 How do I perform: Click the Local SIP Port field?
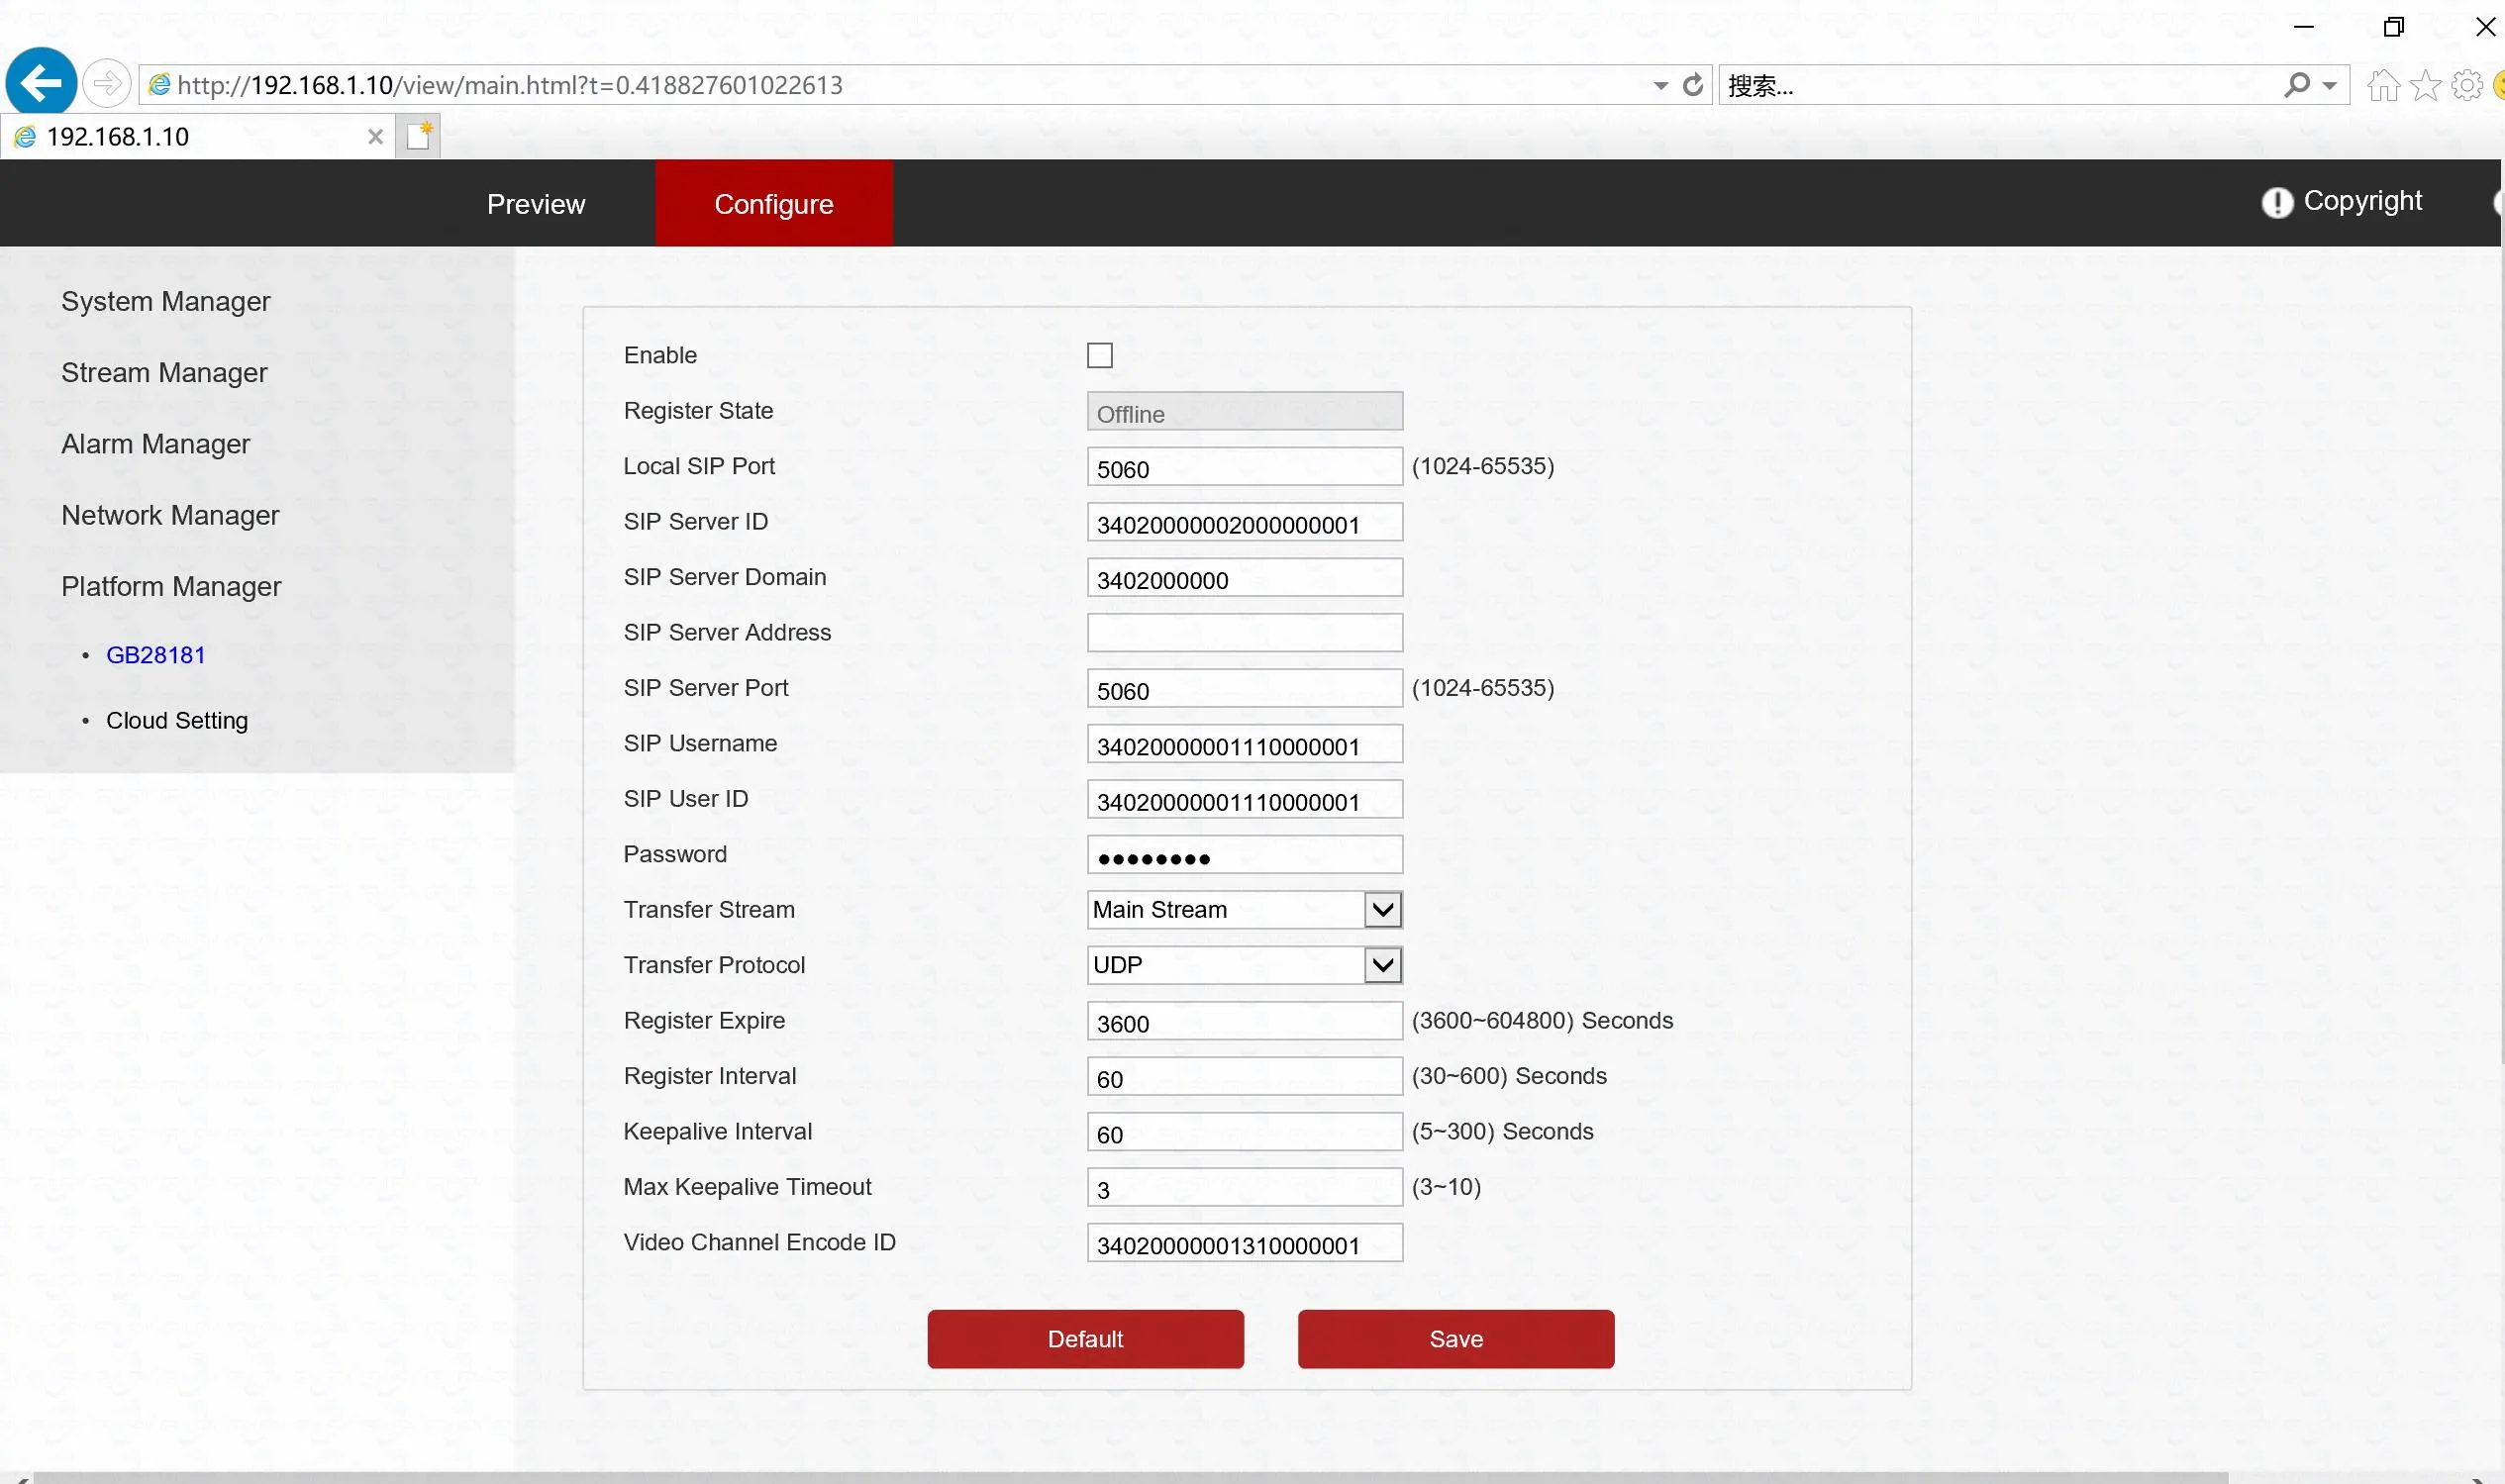click(1244, 466)
